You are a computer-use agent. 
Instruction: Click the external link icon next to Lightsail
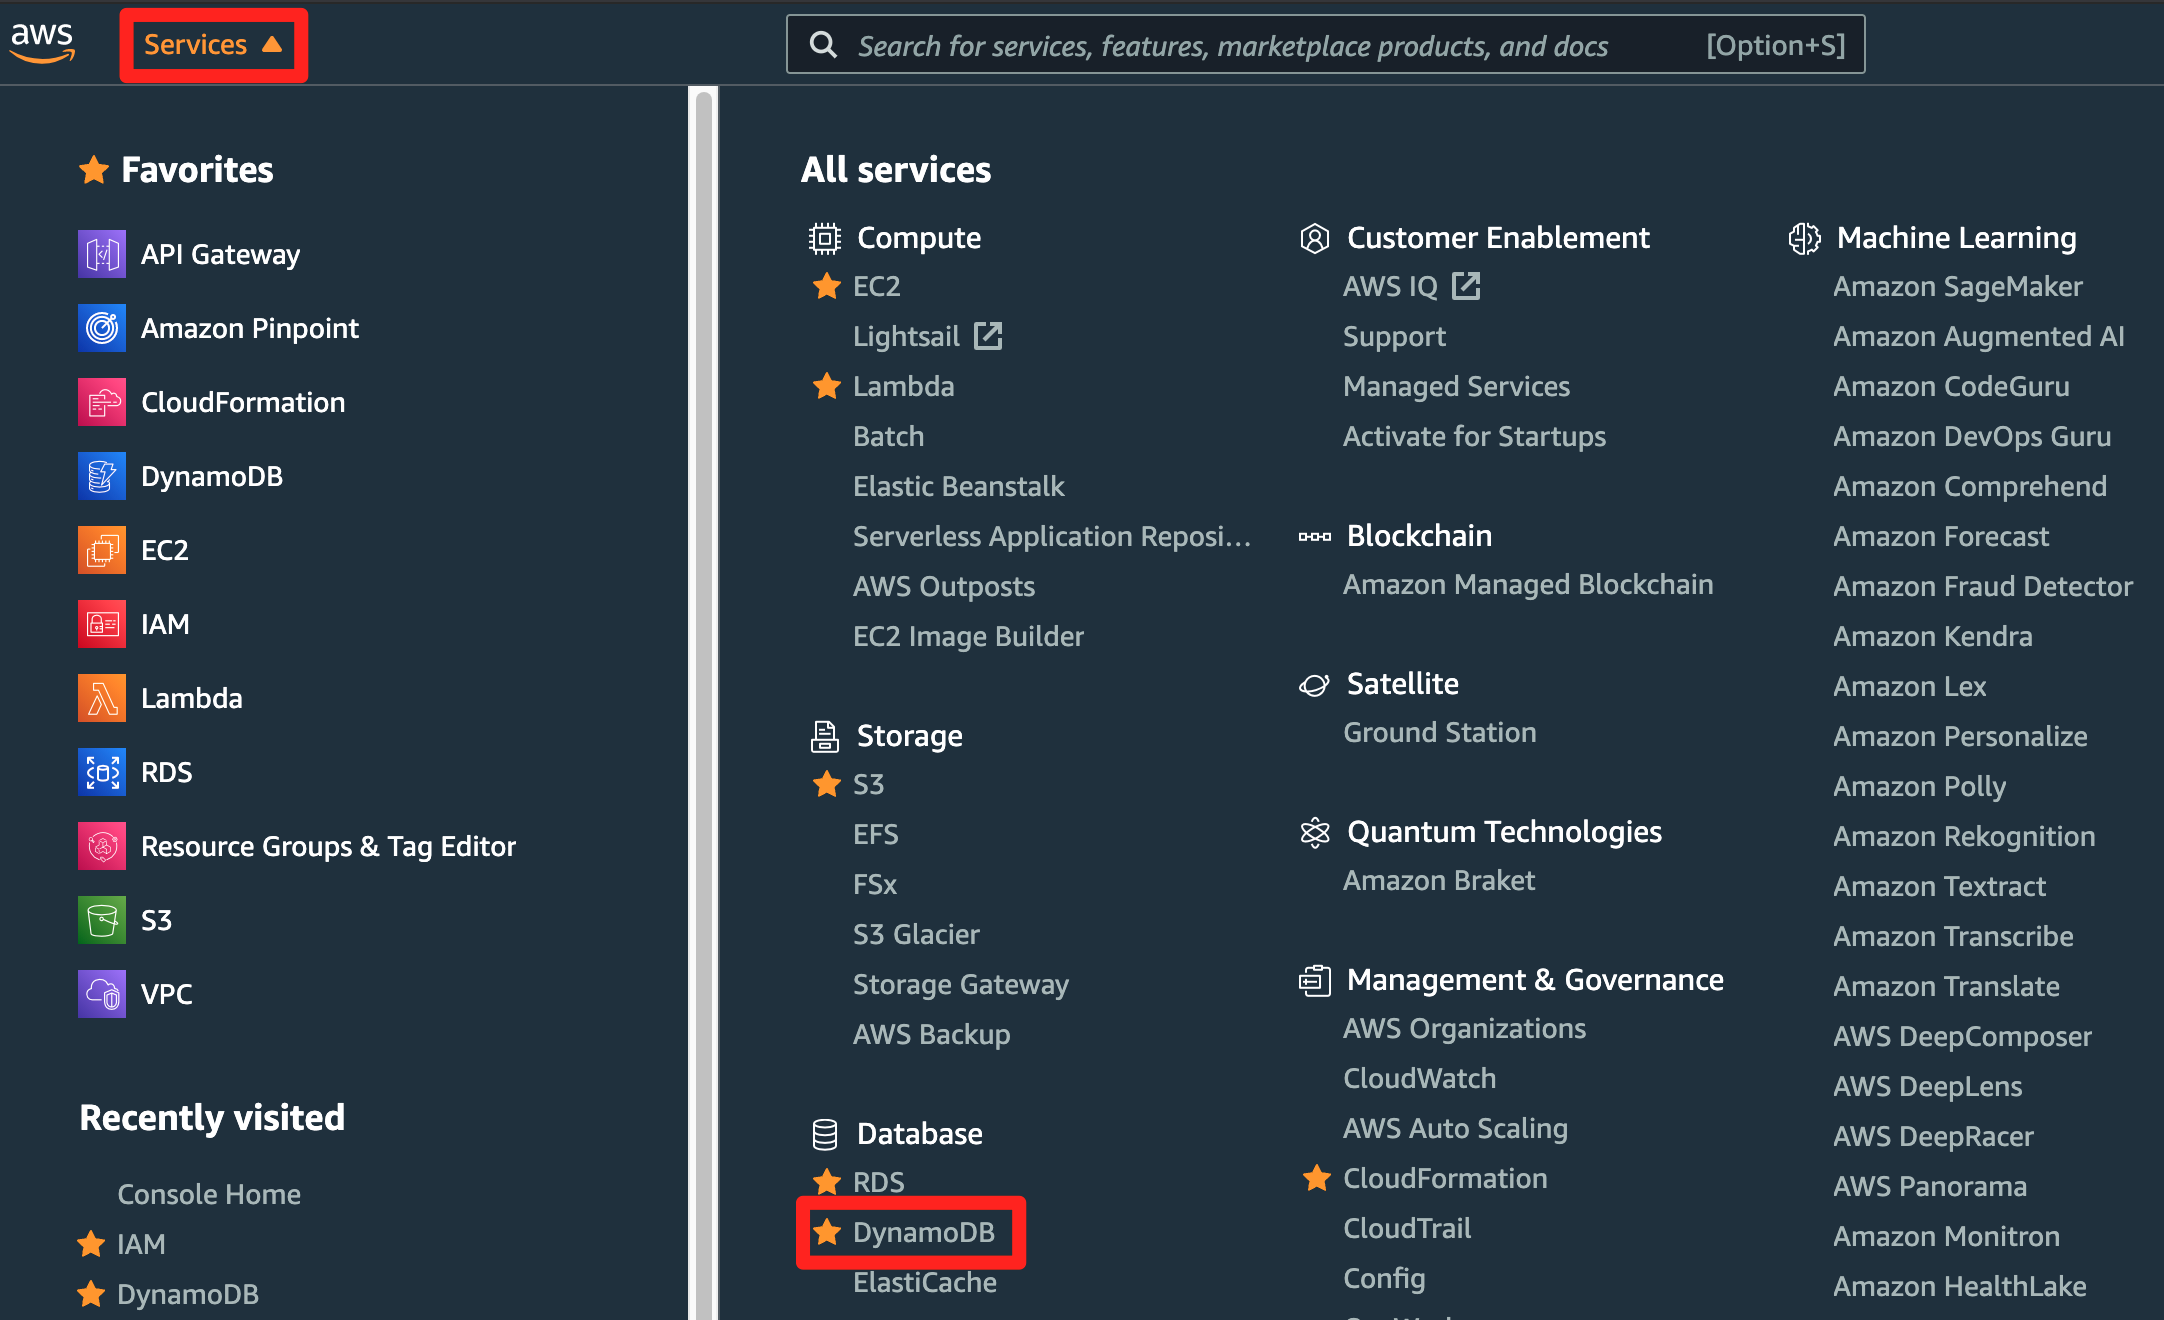(x=988, y=336)
